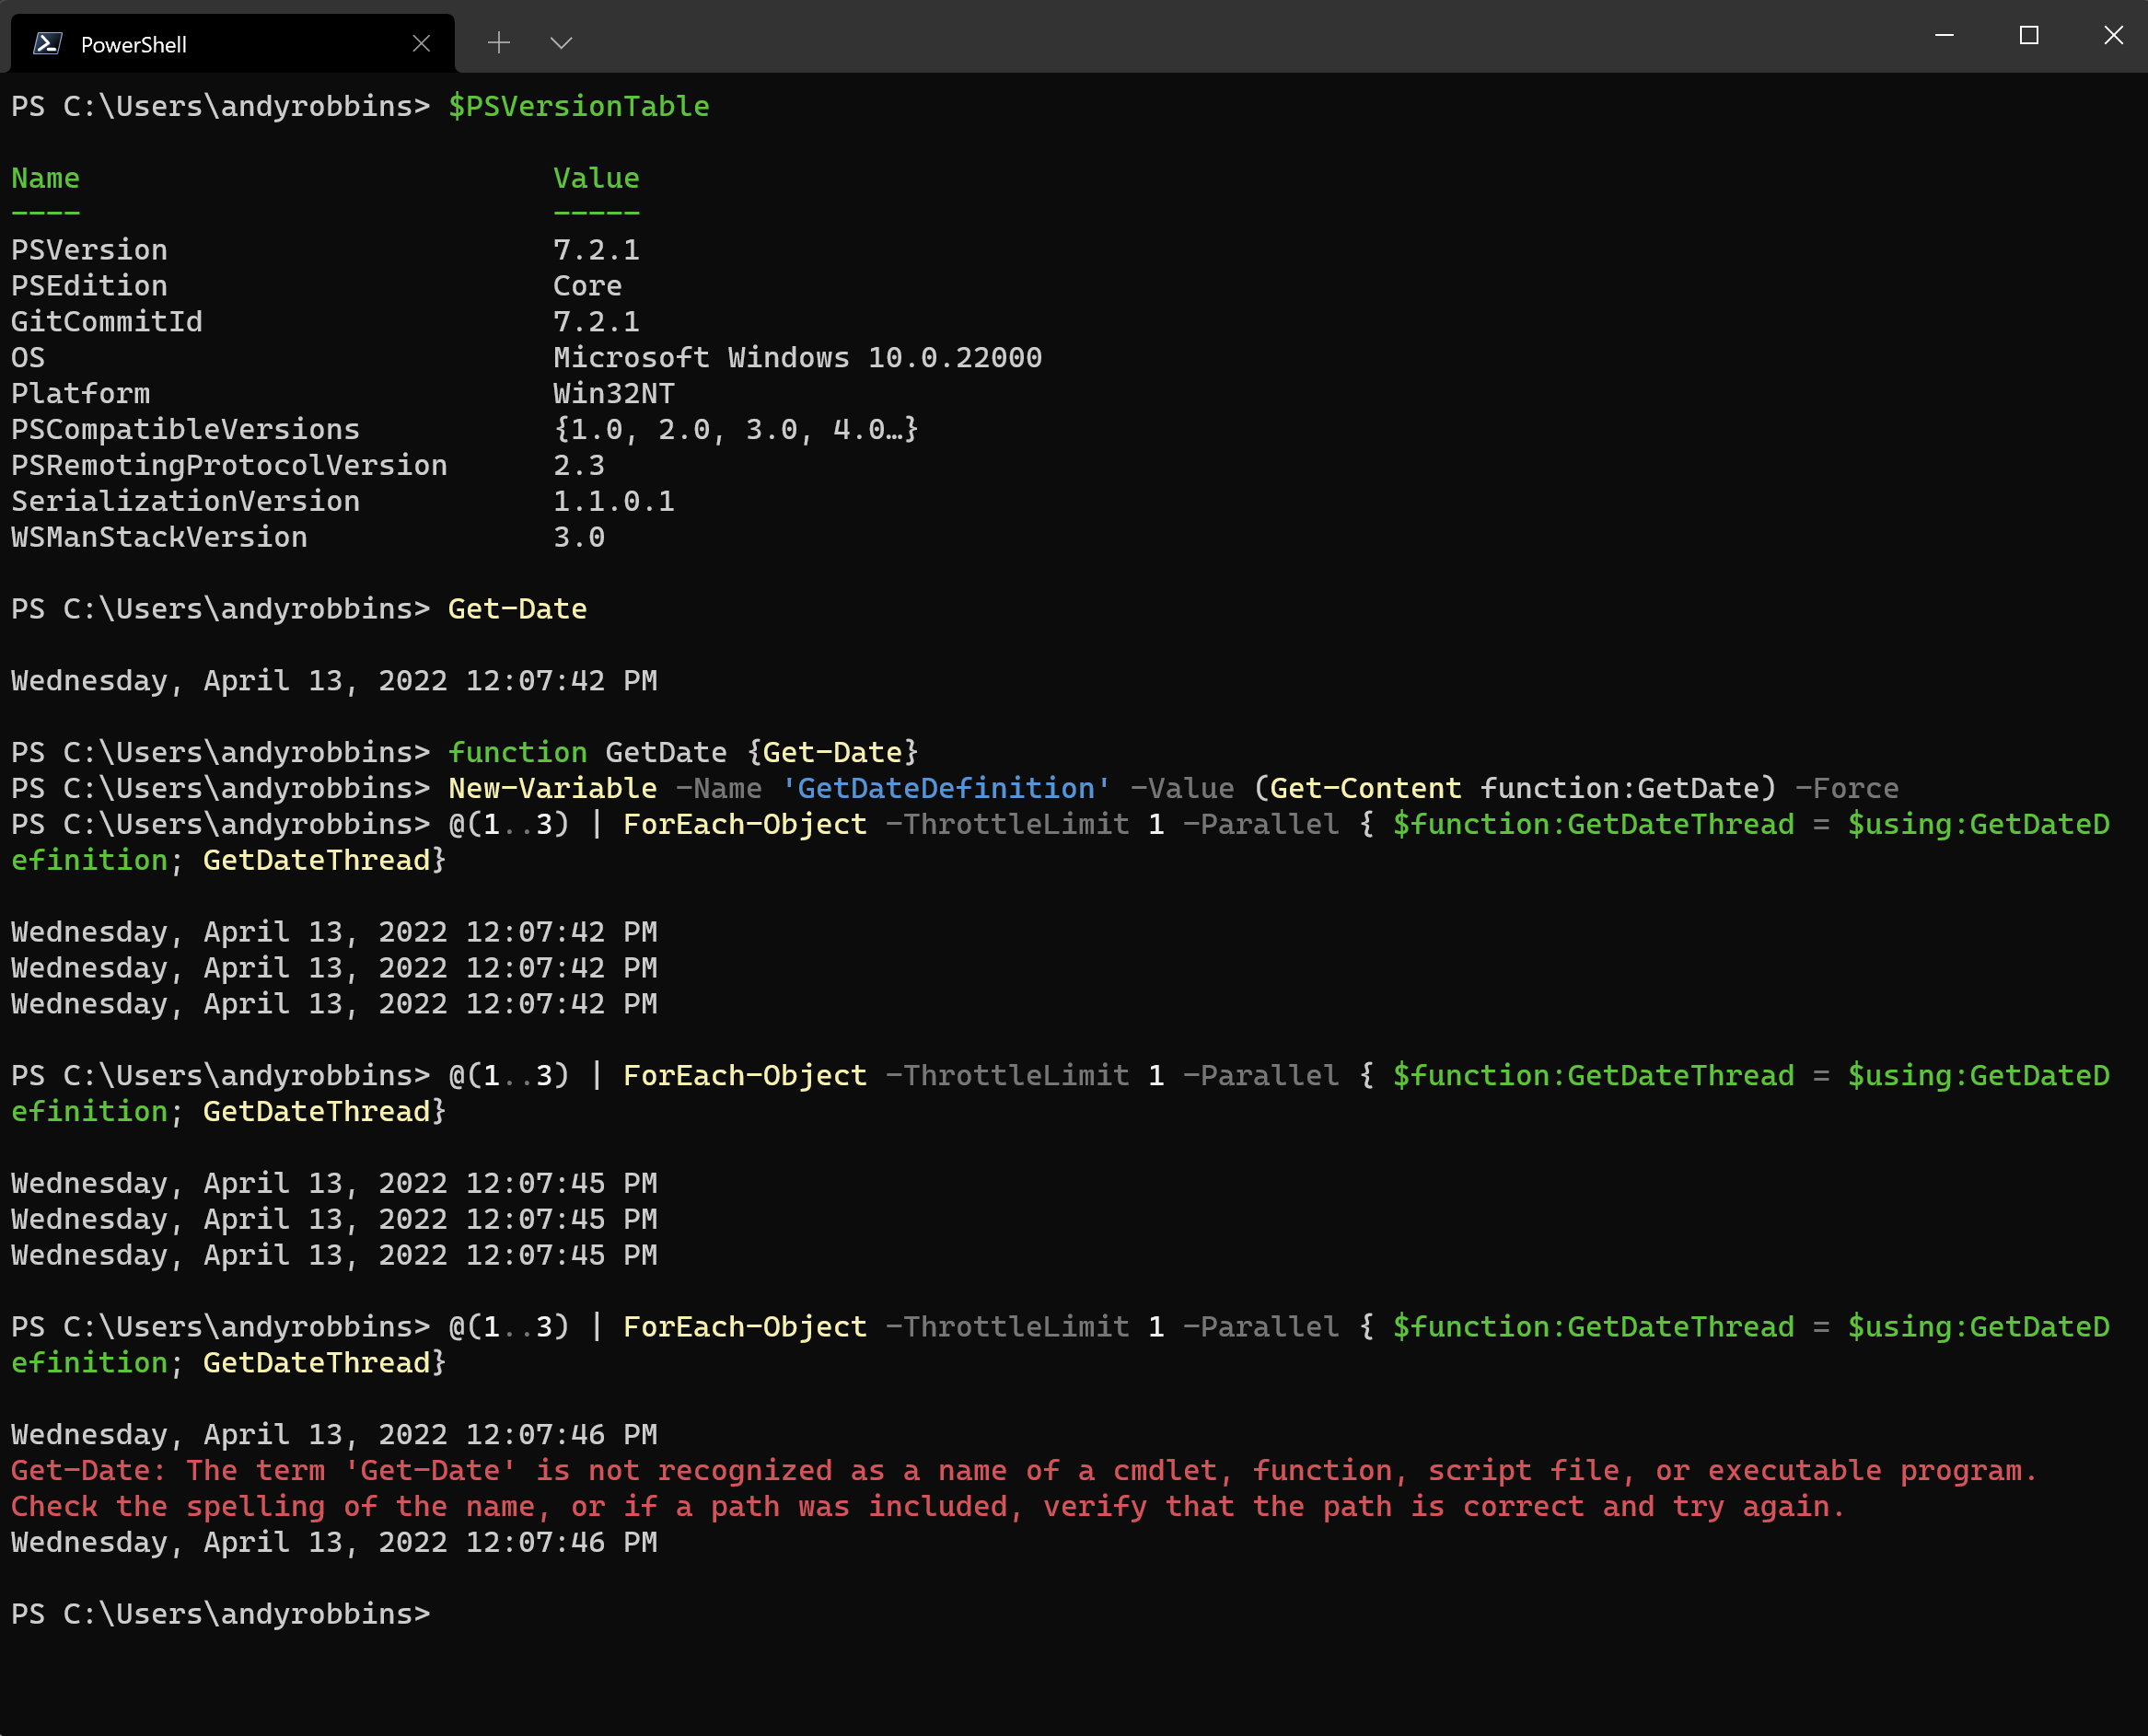Click the PSCompatibleVersions row name
This screenshot has height=1736, width=2148.
click(185, 430)
